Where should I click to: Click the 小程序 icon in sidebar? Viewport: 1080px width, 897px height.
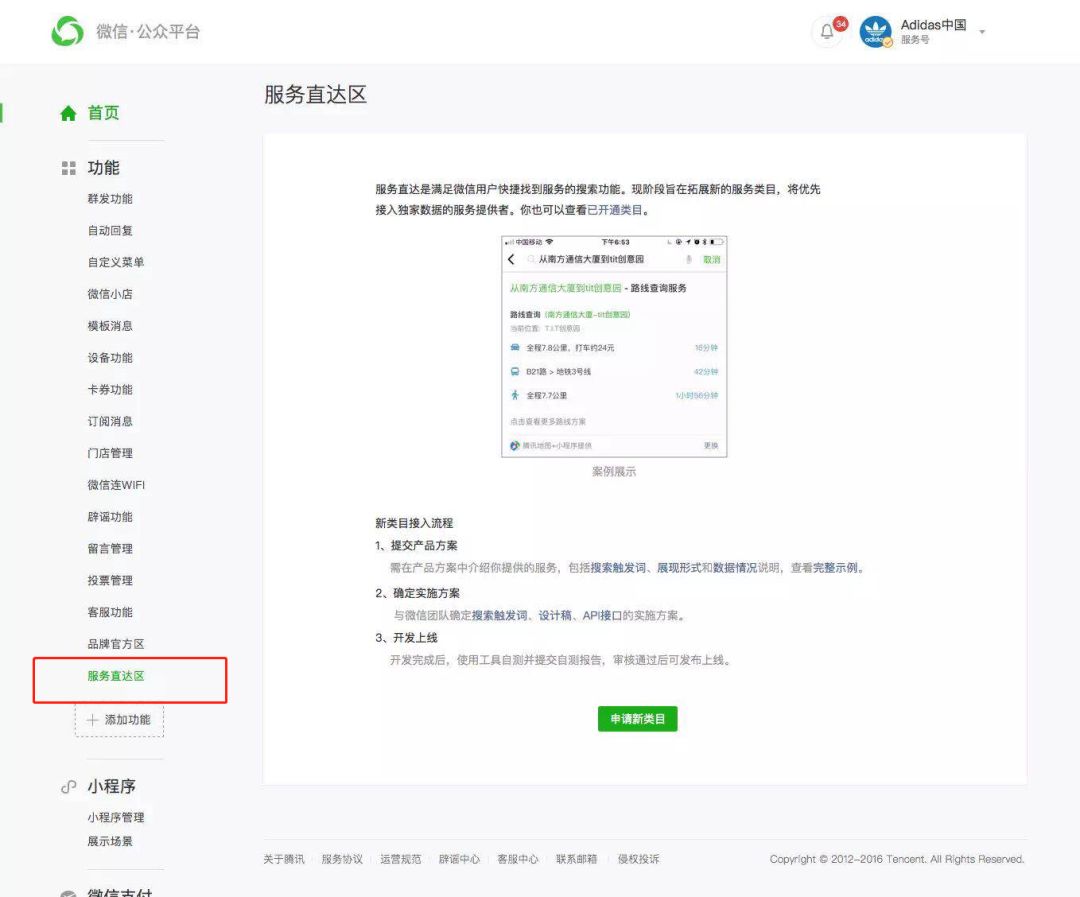point(68,786)
